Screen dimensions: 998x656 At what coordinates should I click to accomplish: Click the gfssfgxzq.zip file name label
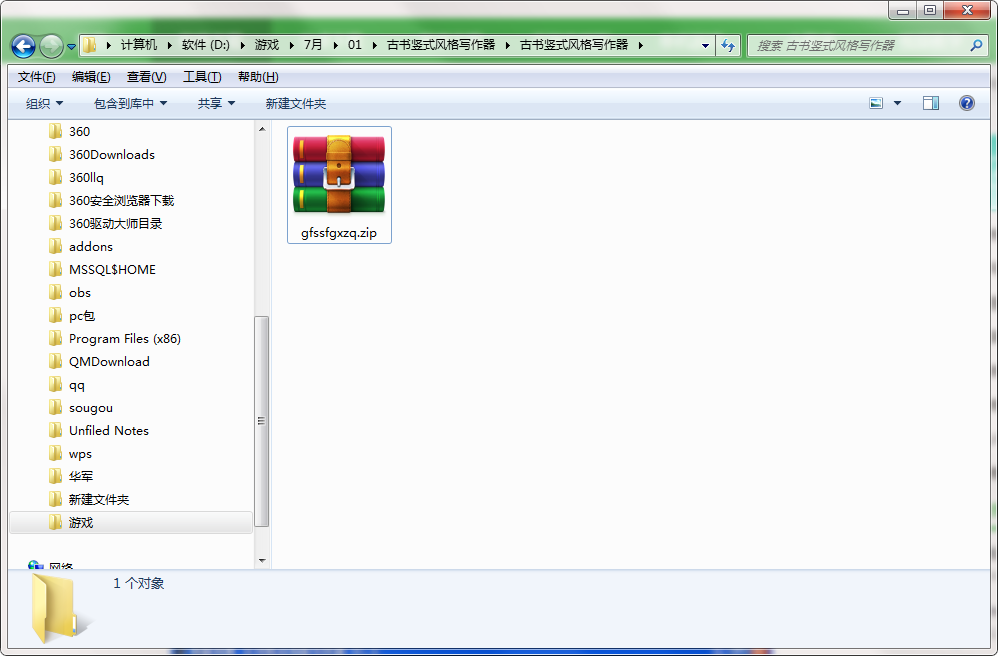[339, 233]
